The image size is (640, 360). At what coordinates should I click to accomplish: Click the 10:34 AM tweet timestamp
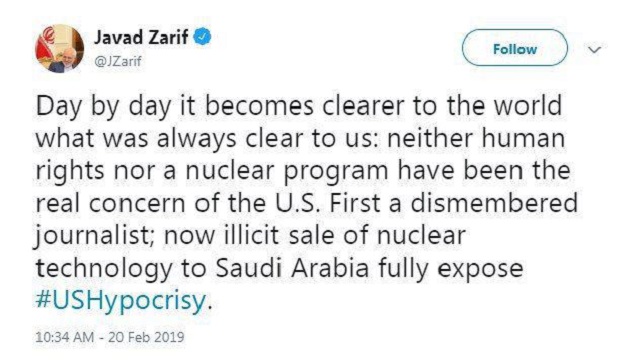64,337
